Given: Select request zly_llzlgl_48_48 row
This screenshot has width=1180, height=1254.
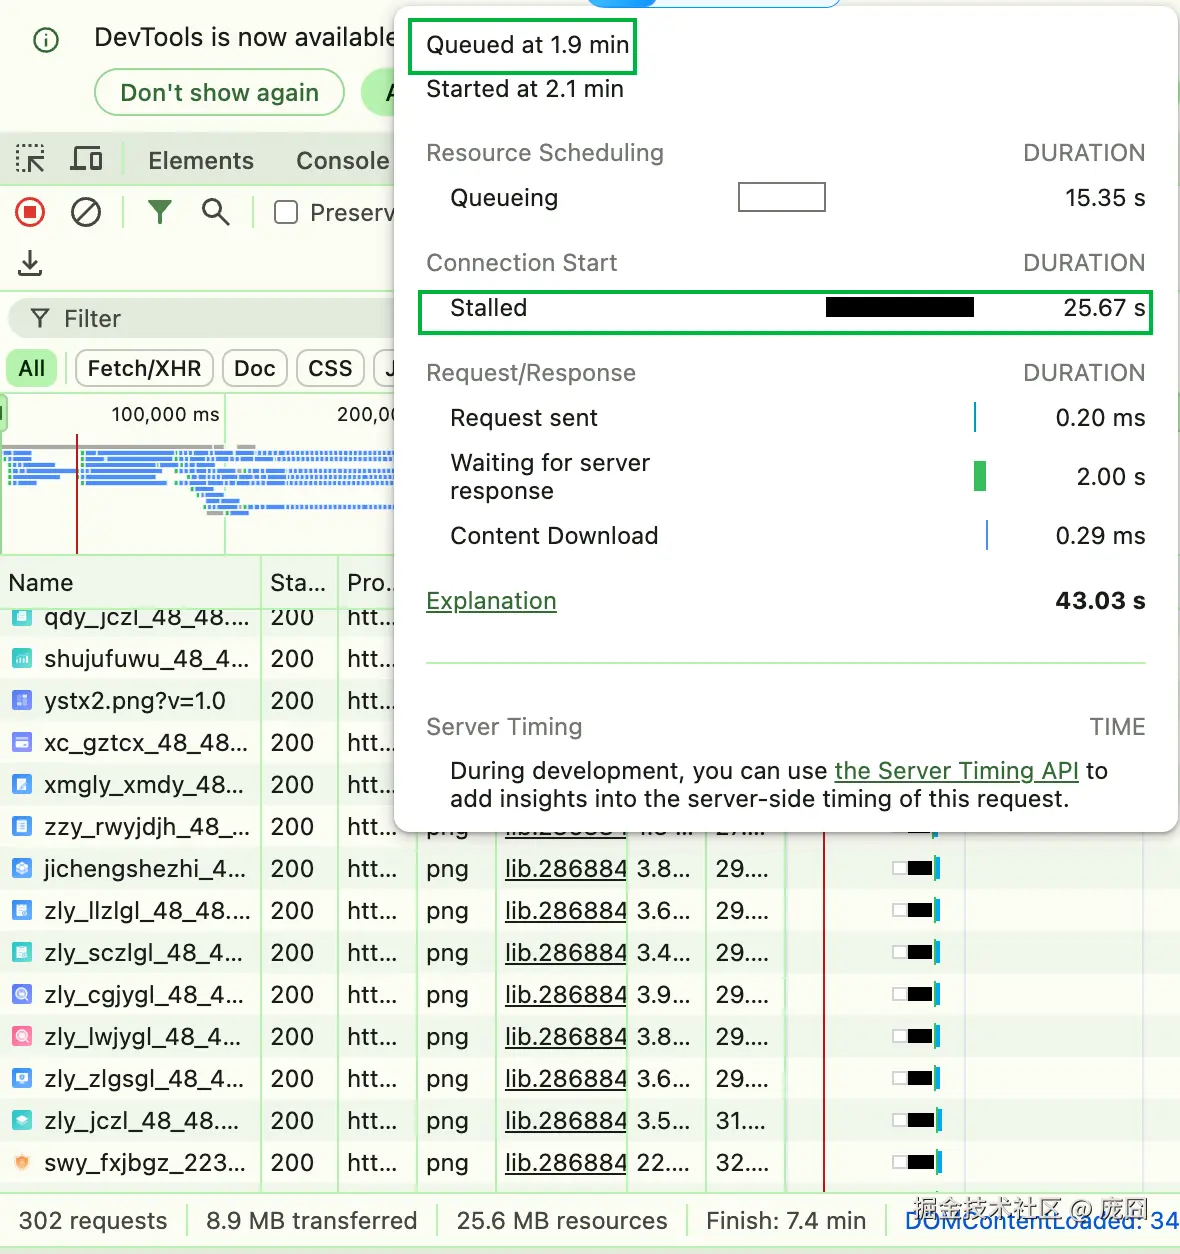Looking at the screenshot, I should (590, 911).
